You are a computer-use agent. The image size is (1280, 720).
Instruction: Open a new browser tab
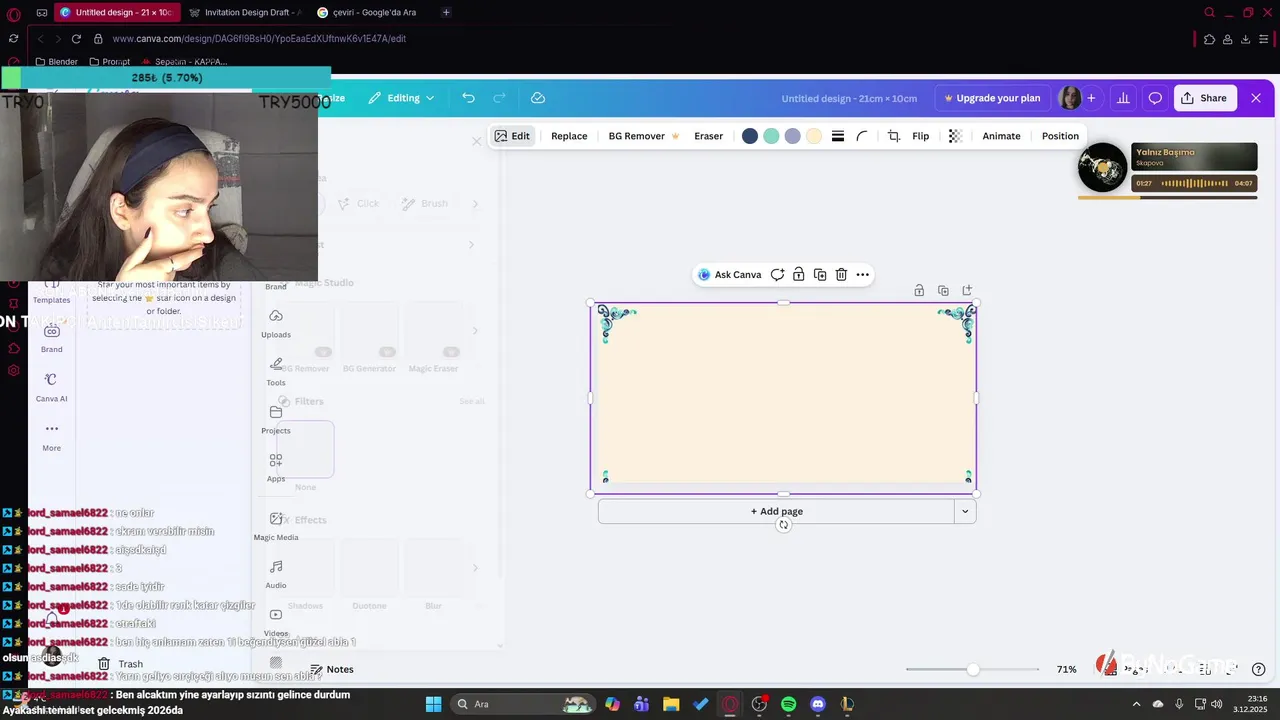point(446,12)
